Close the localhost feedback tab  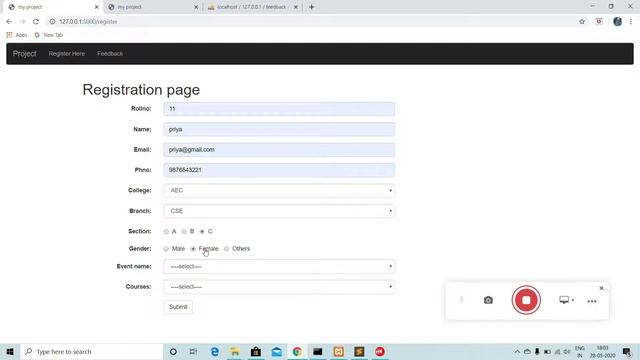[296, 7]
